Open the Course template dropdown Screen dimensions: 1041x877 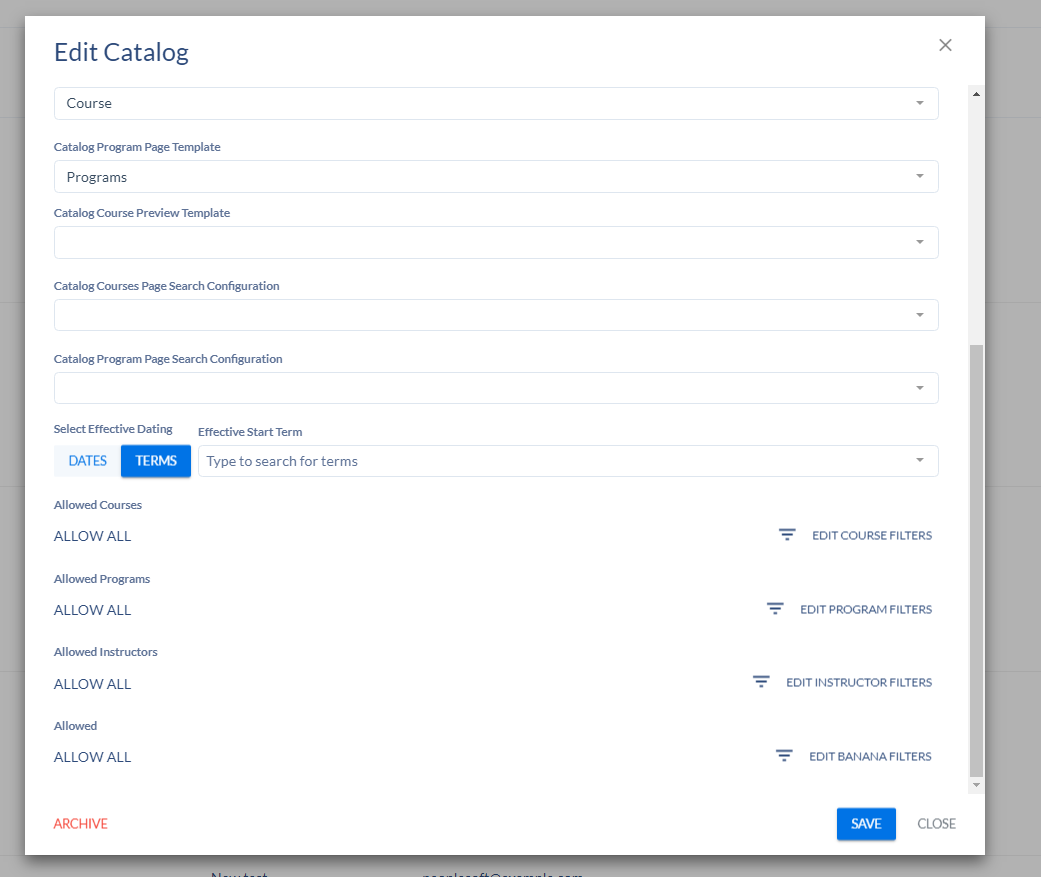[496, 104]
